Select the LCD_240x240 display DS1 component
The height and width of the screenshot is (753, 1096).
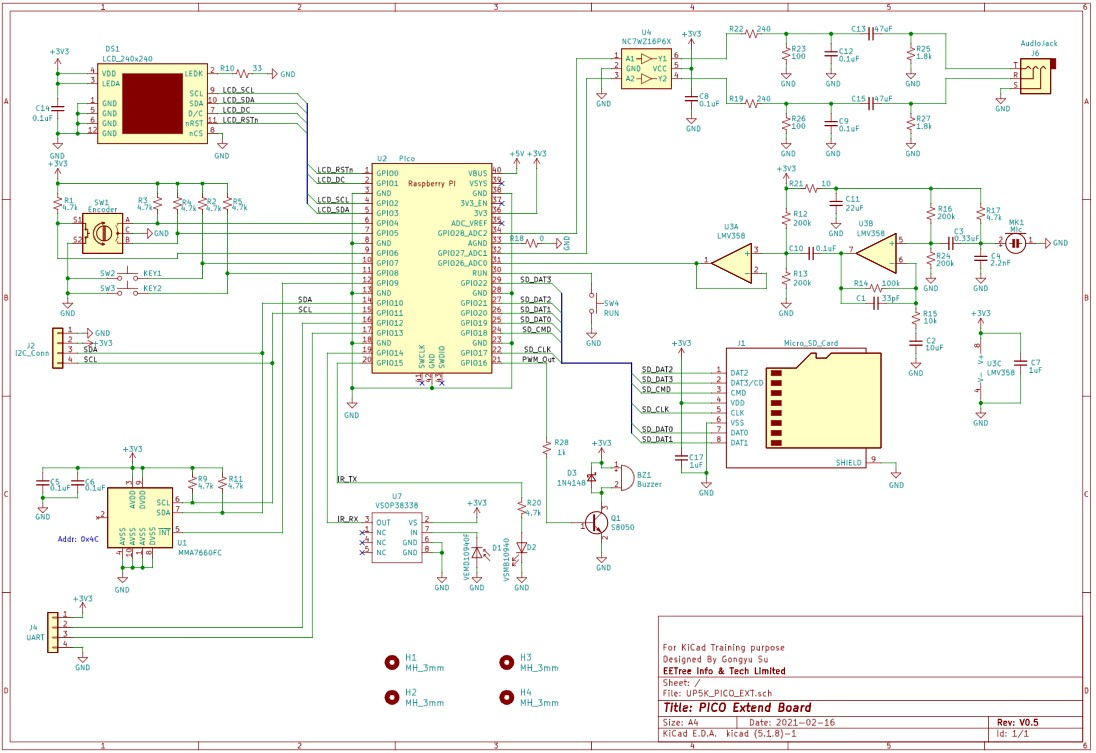pyautogui.click(x=152, y=103)
